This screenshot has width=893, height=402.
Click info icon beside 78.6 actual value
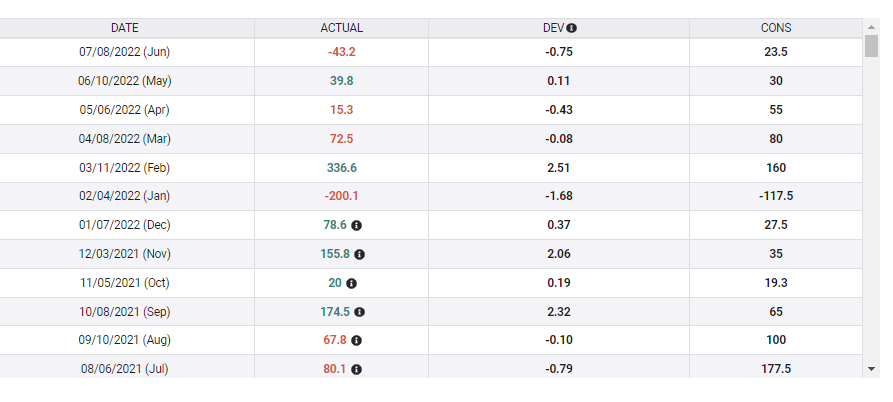point(356,226)
